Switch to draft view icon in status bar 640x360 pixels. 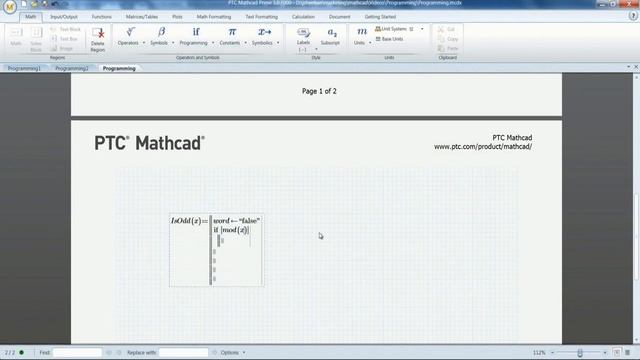click(627, 352)
